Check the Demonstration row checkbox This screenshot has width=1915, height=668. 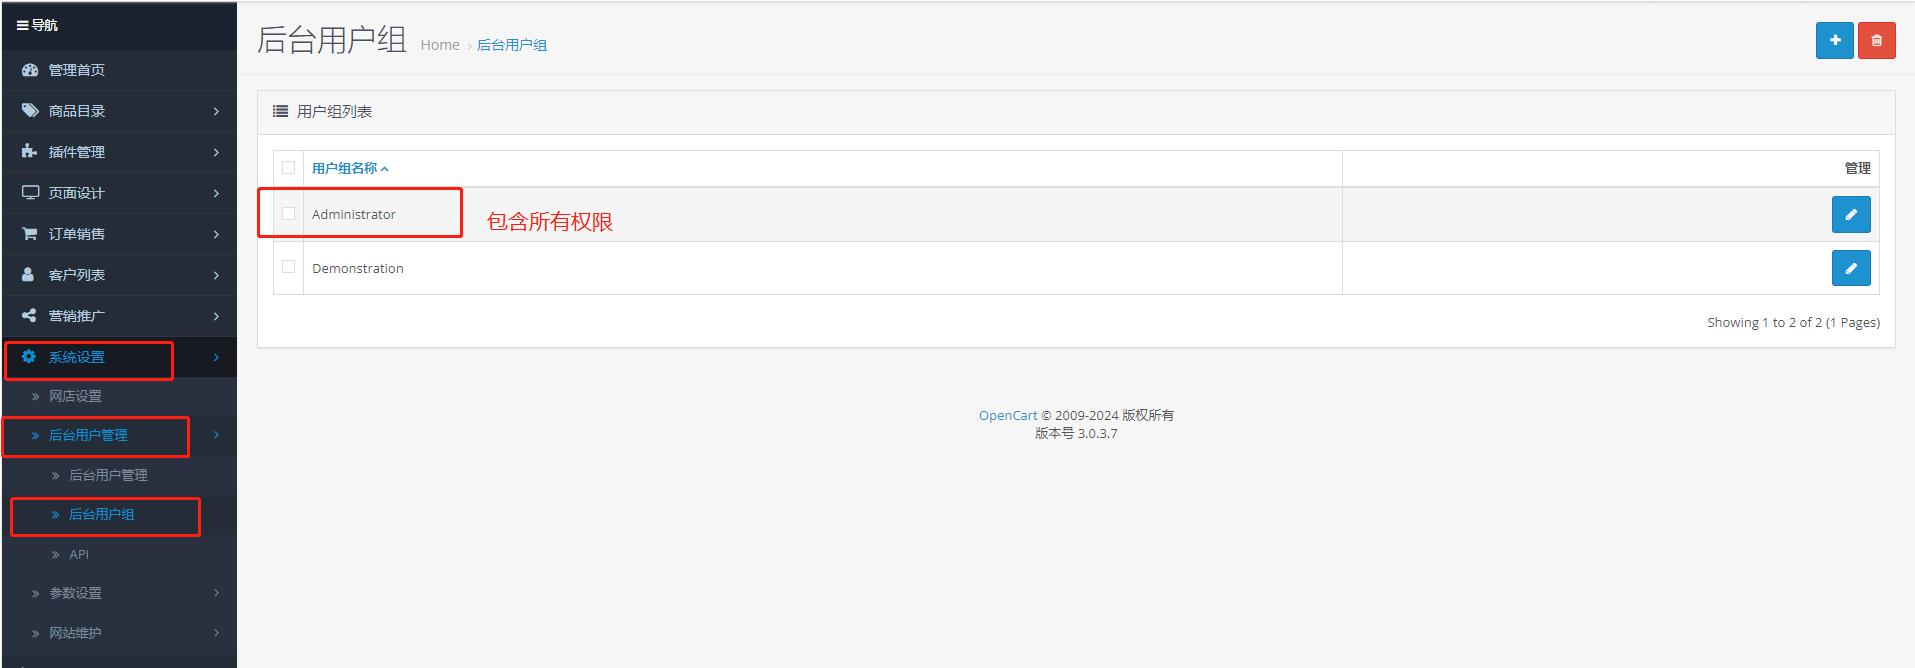(x=289, y=267)
